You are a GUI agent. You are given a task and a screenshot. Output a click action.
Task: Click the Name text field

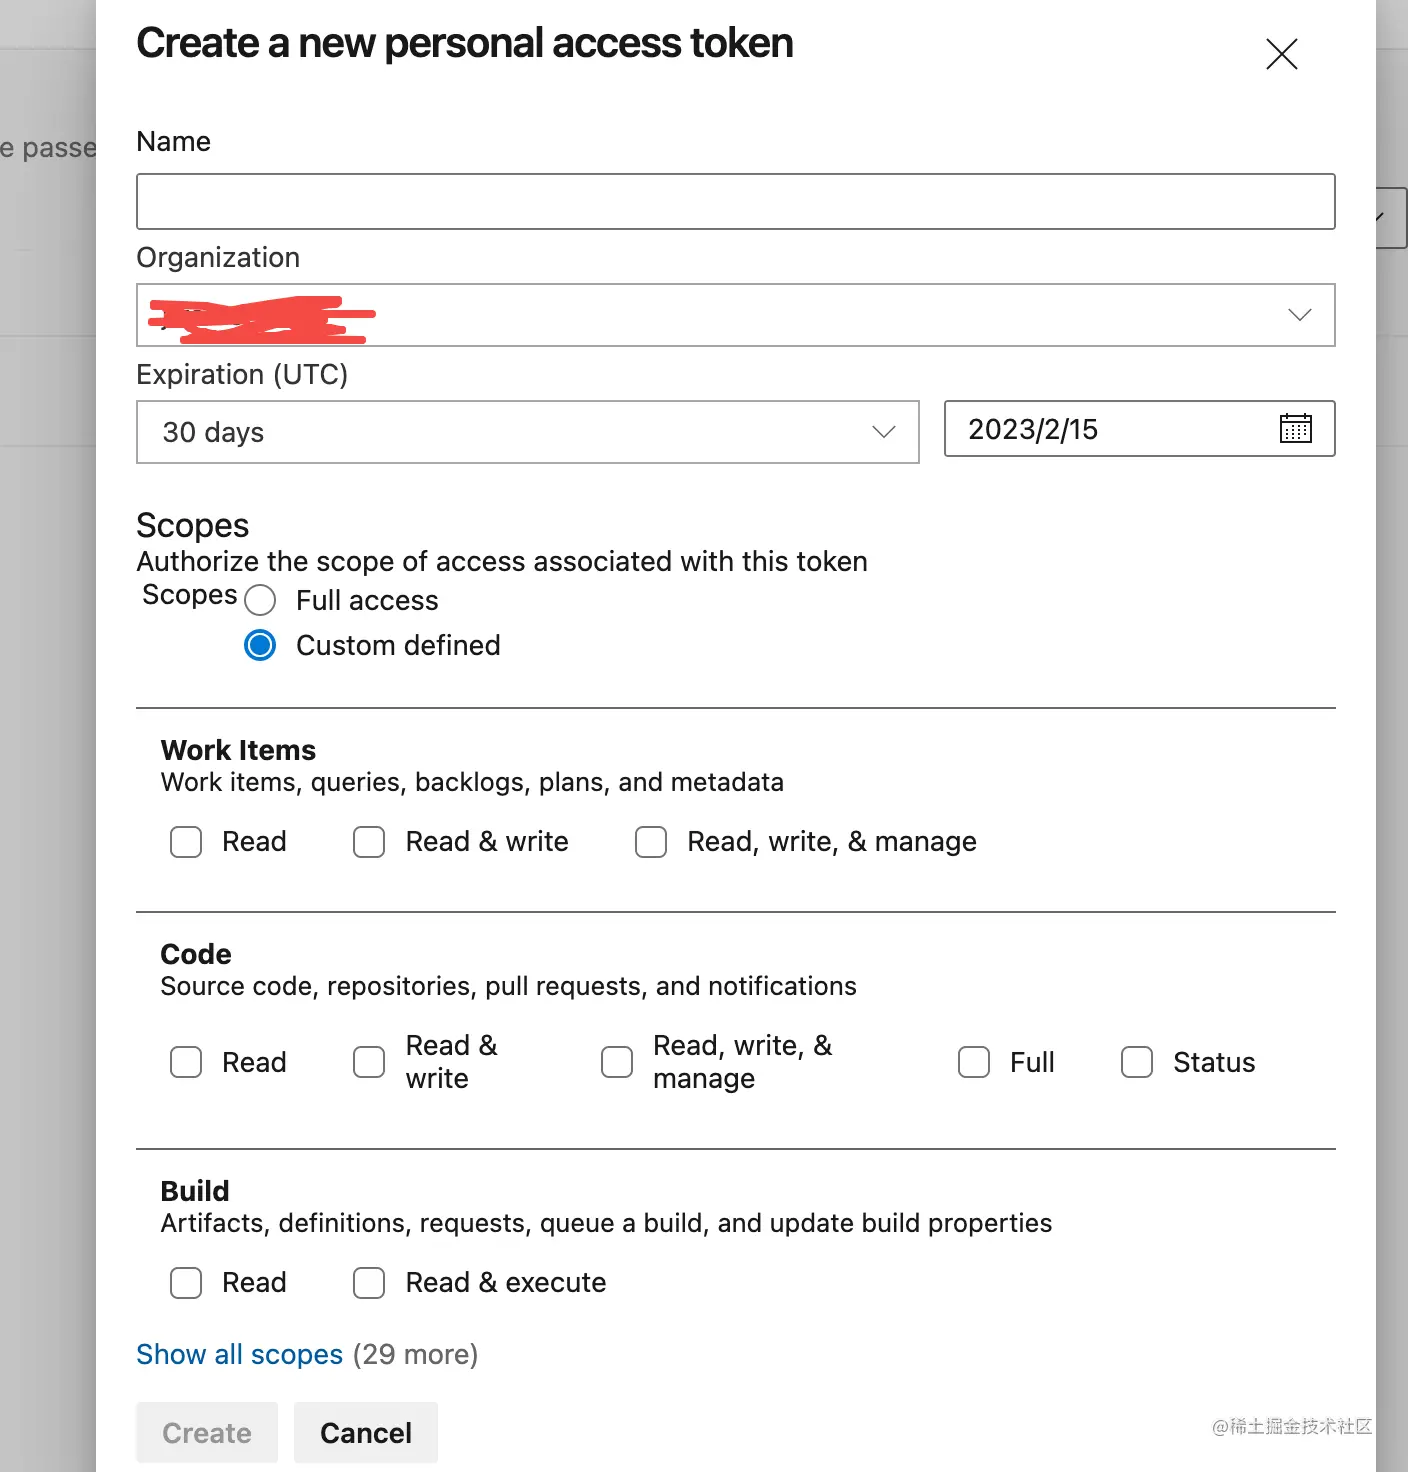coord(735,201)
